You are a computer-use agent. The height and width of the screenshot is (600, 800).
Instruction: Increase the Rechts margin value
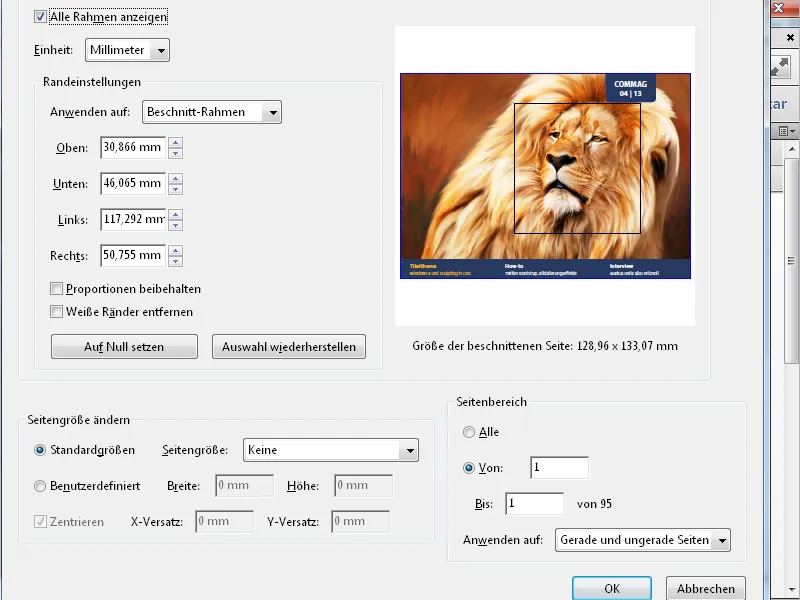(176, 250)
